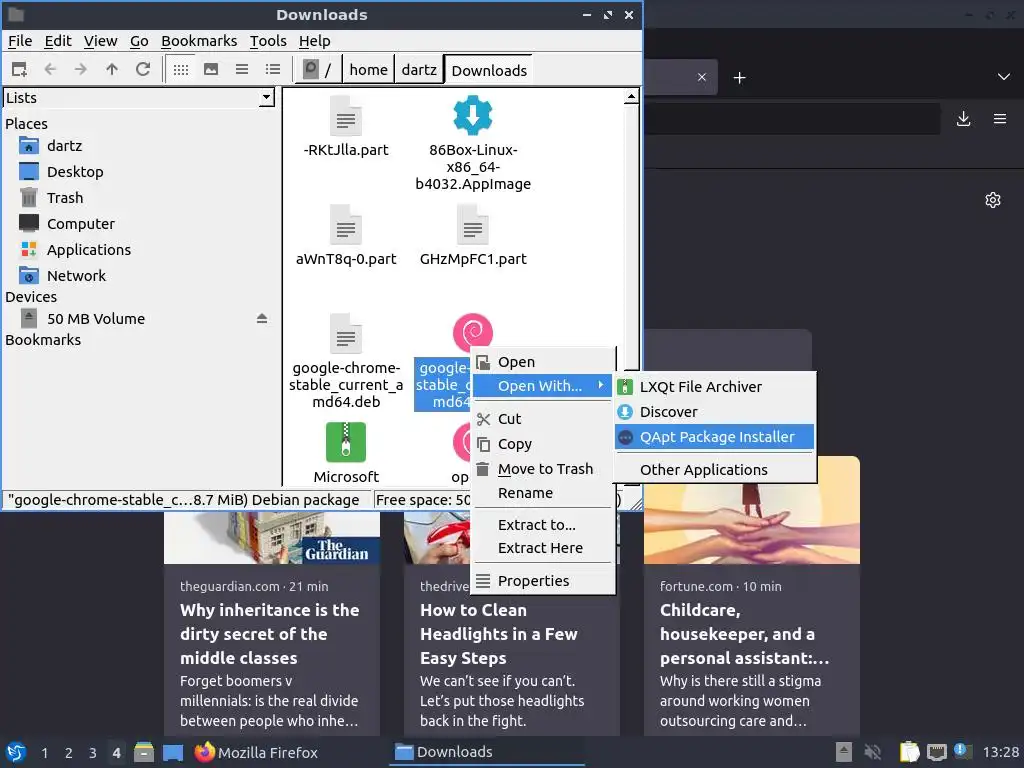
Task: Select the 86Box AppImage file icon
Action: (x=473, y=116)
